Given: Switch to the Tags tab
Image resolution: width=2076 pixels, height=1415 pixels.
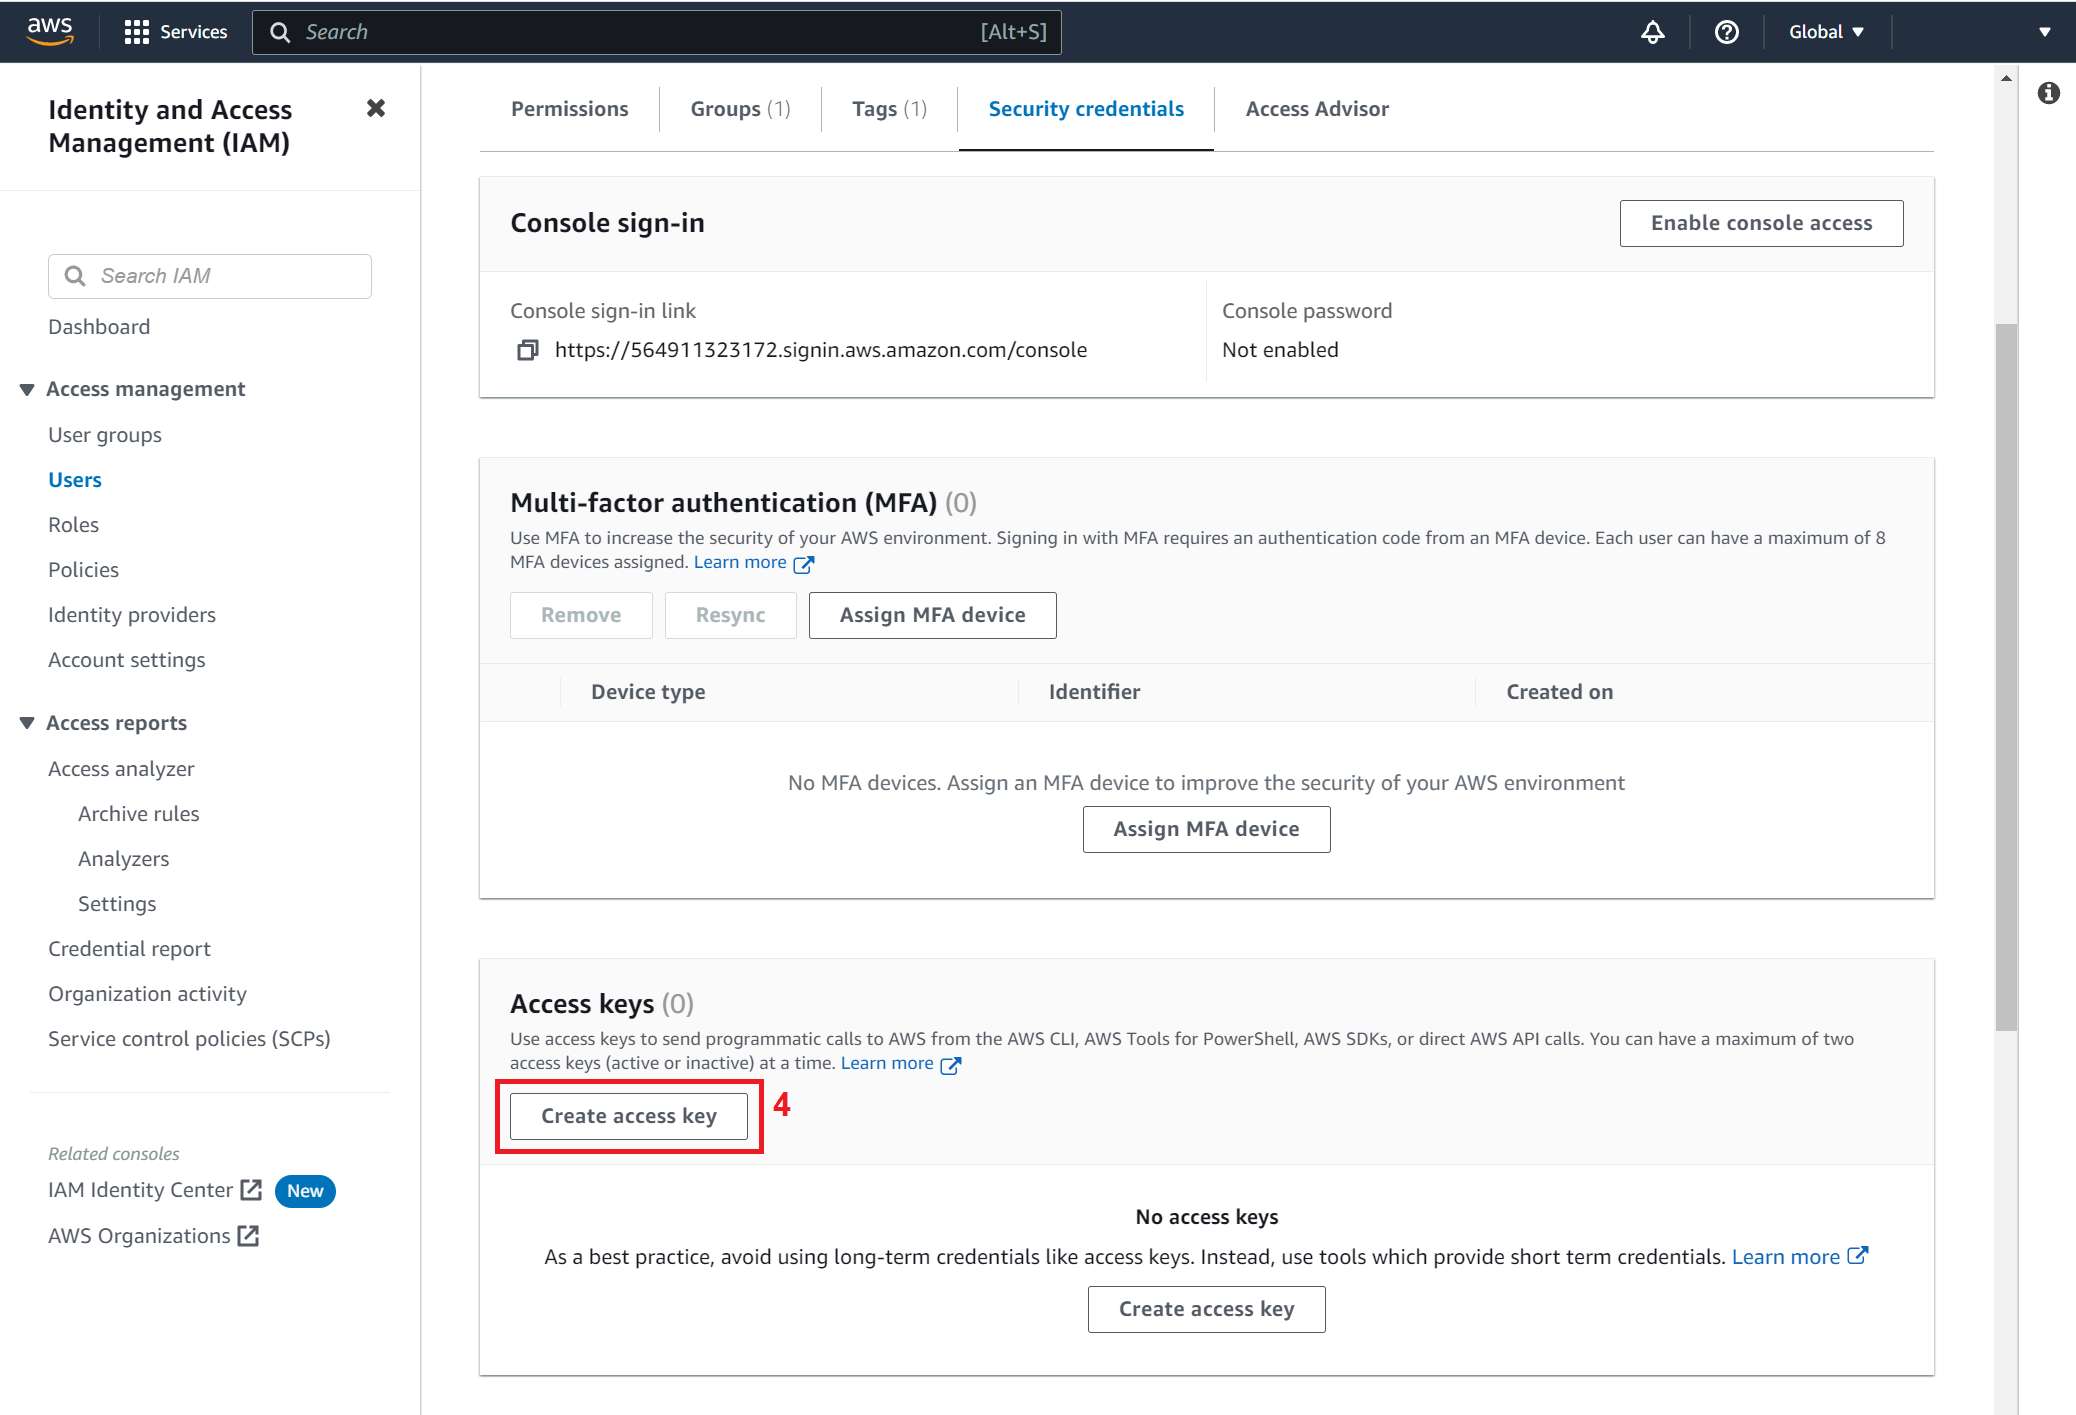Looking at the screenshot, I should pyautogui.click(x=889, y=109).
